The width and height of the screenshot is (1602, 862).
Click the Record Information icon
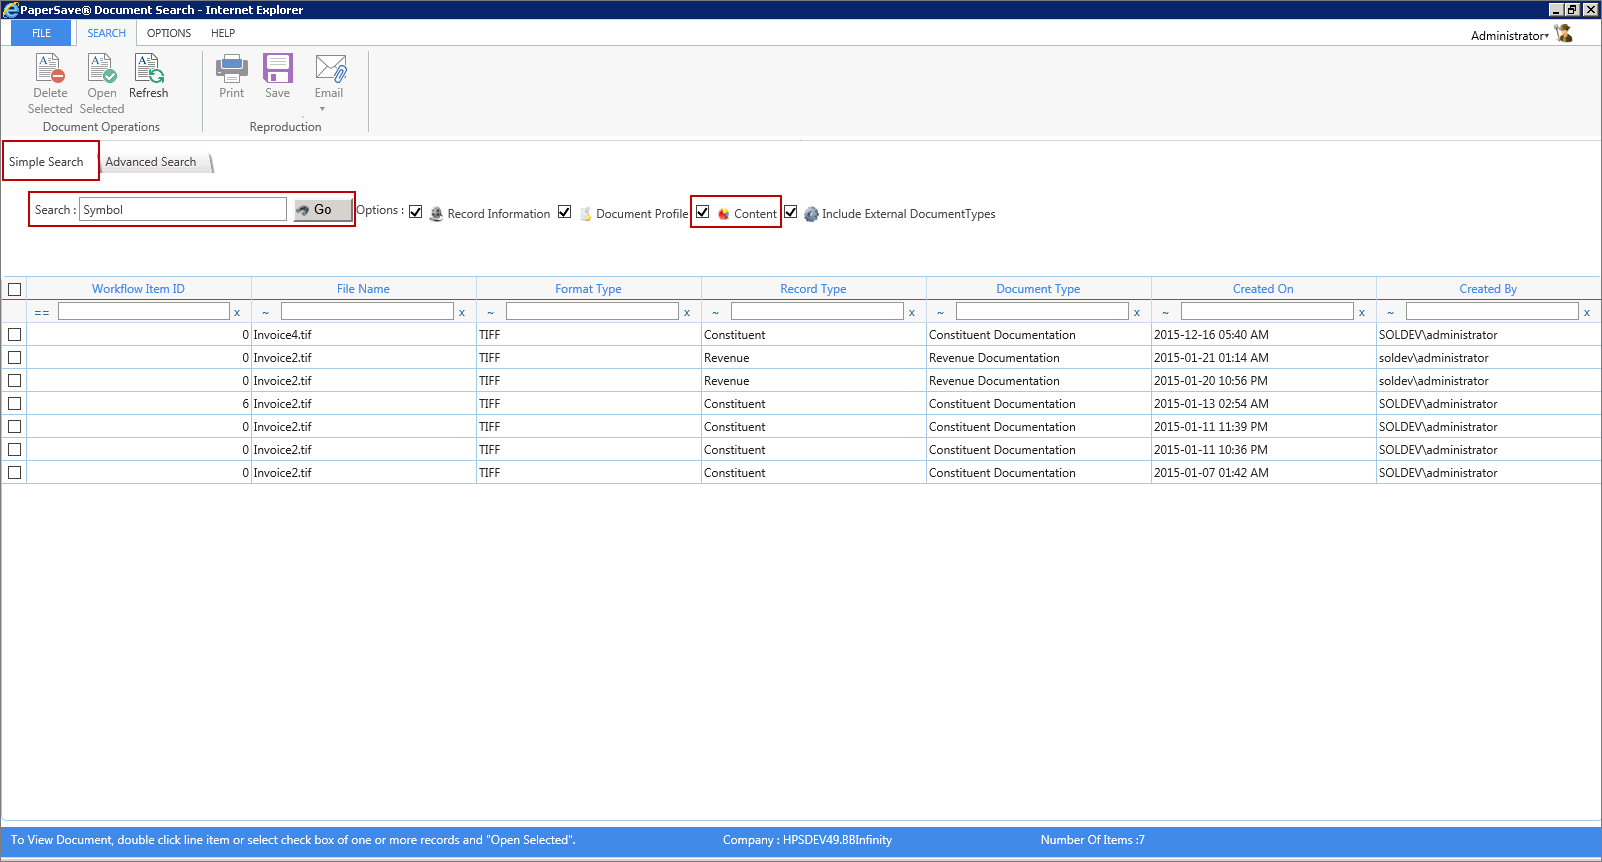click(436, 214)
